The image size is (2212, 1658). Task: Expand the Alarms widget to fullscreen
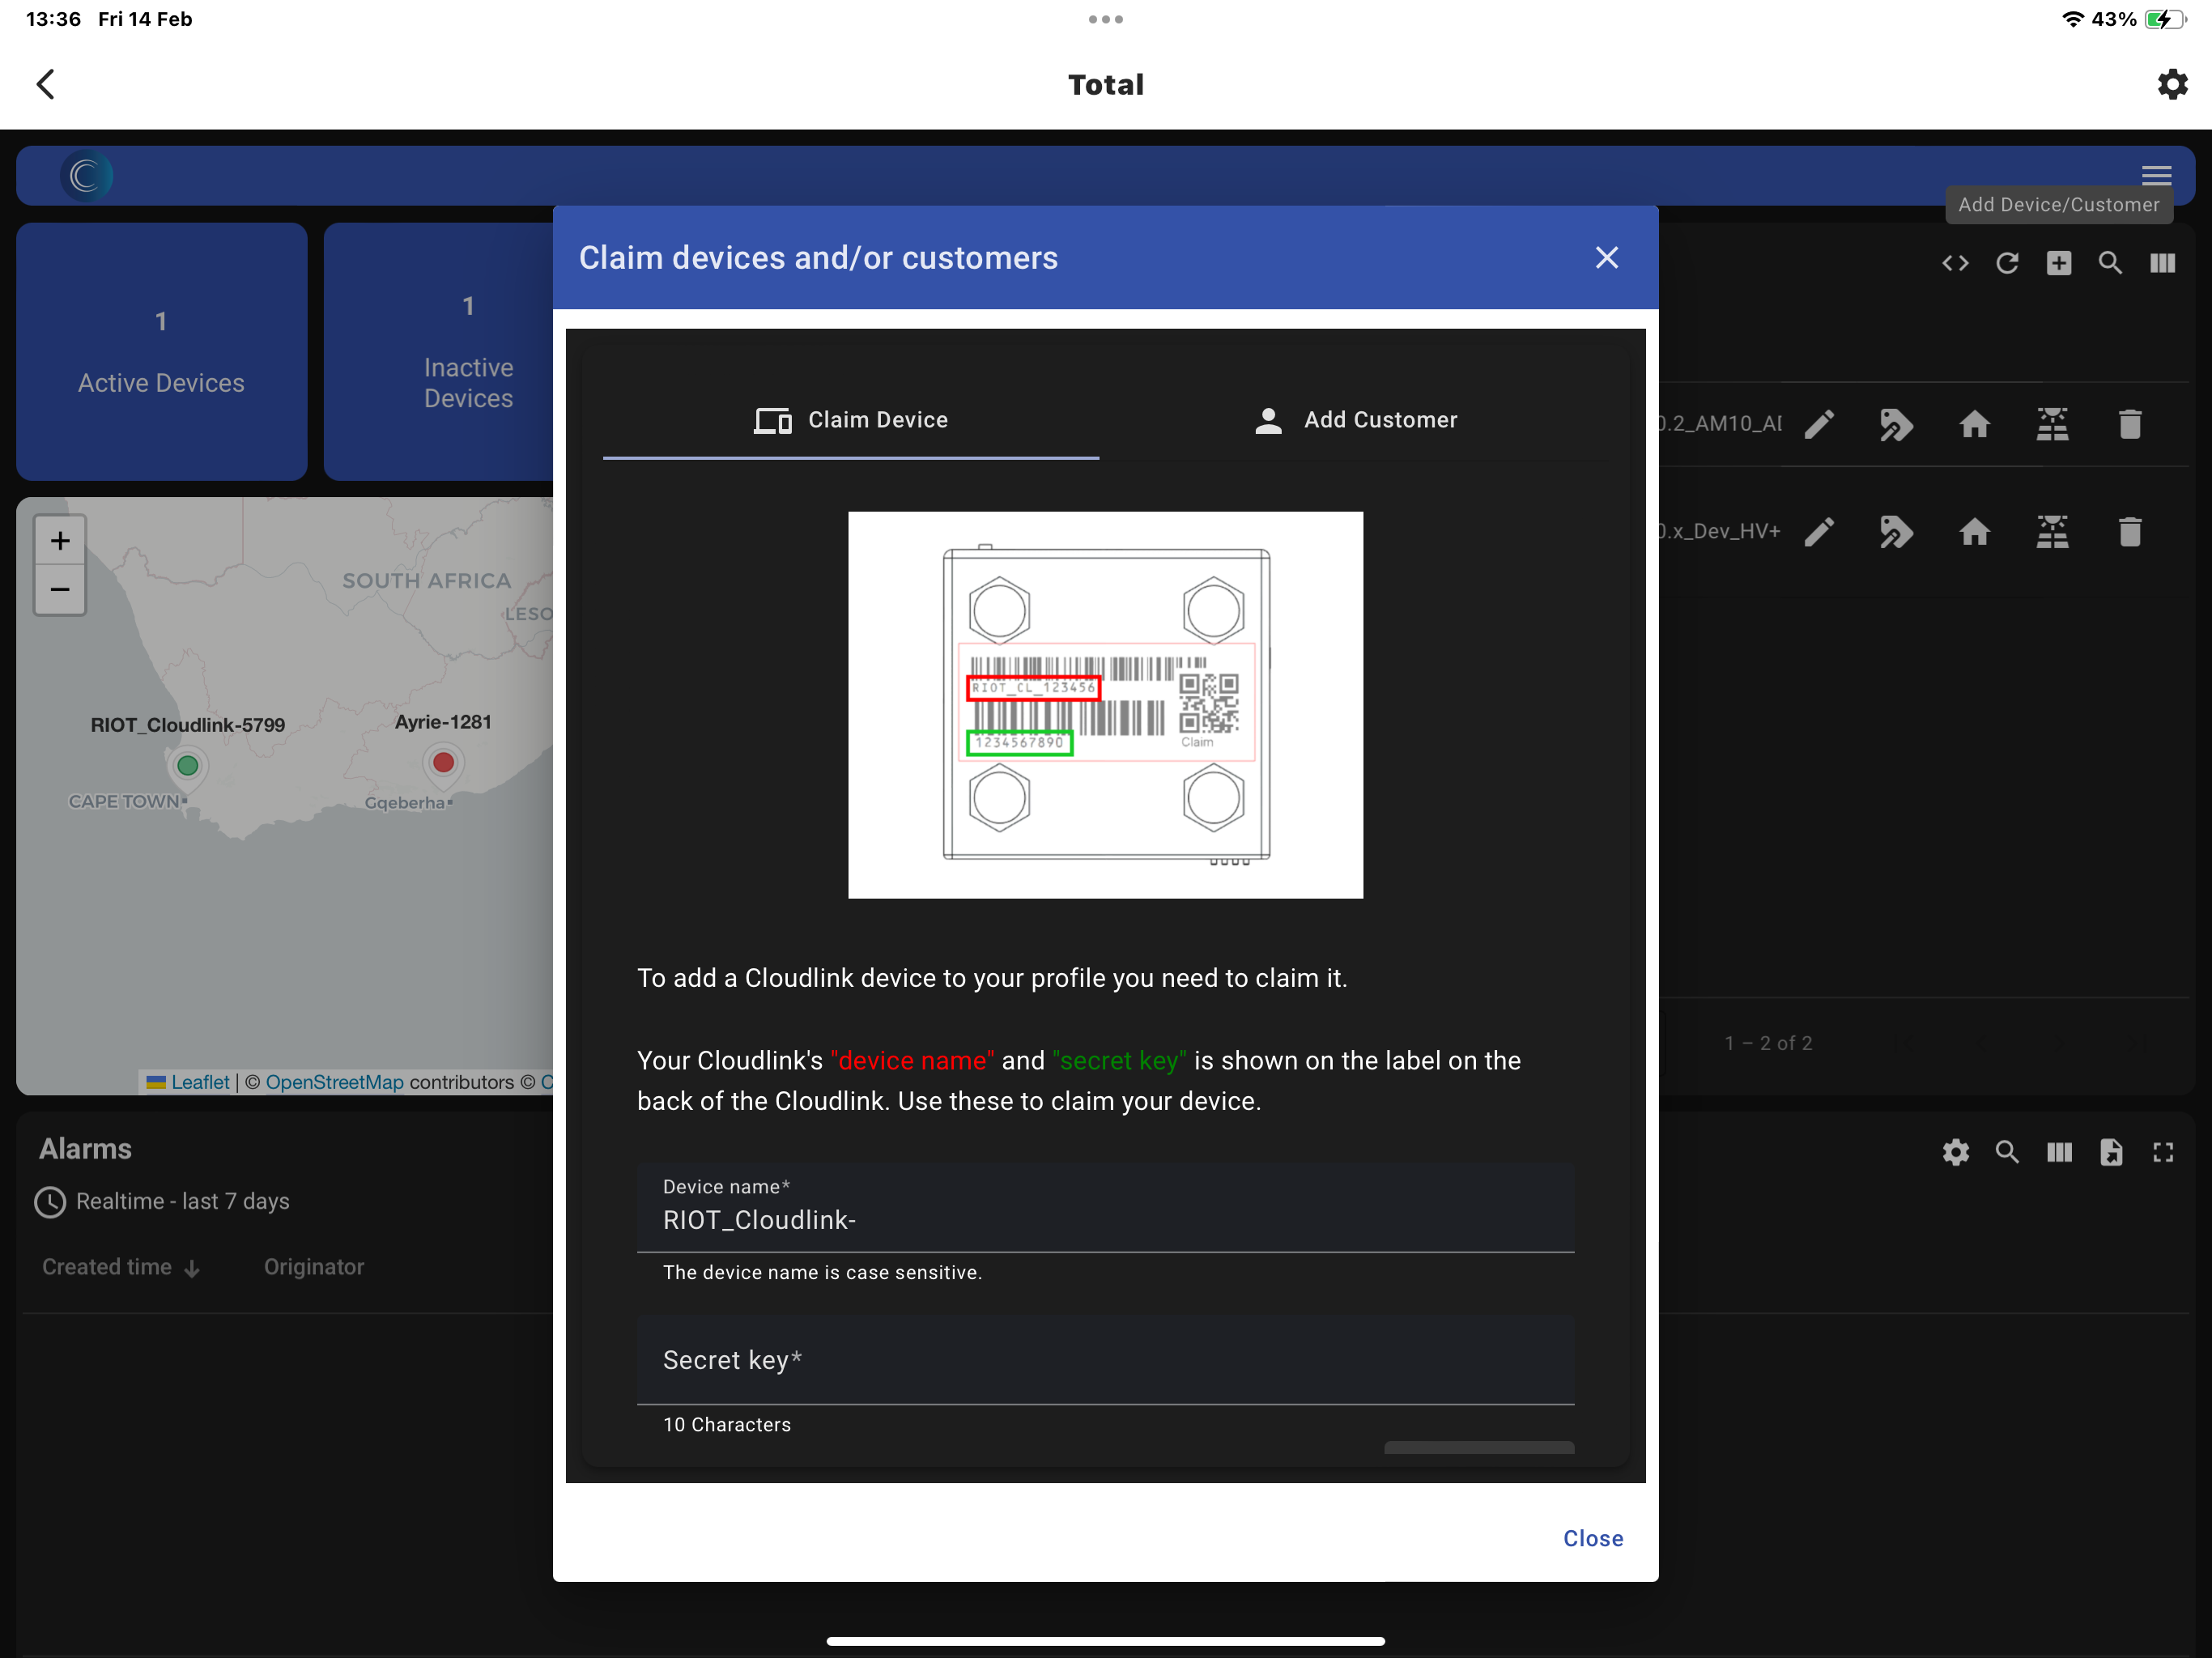[2162, 1152]
